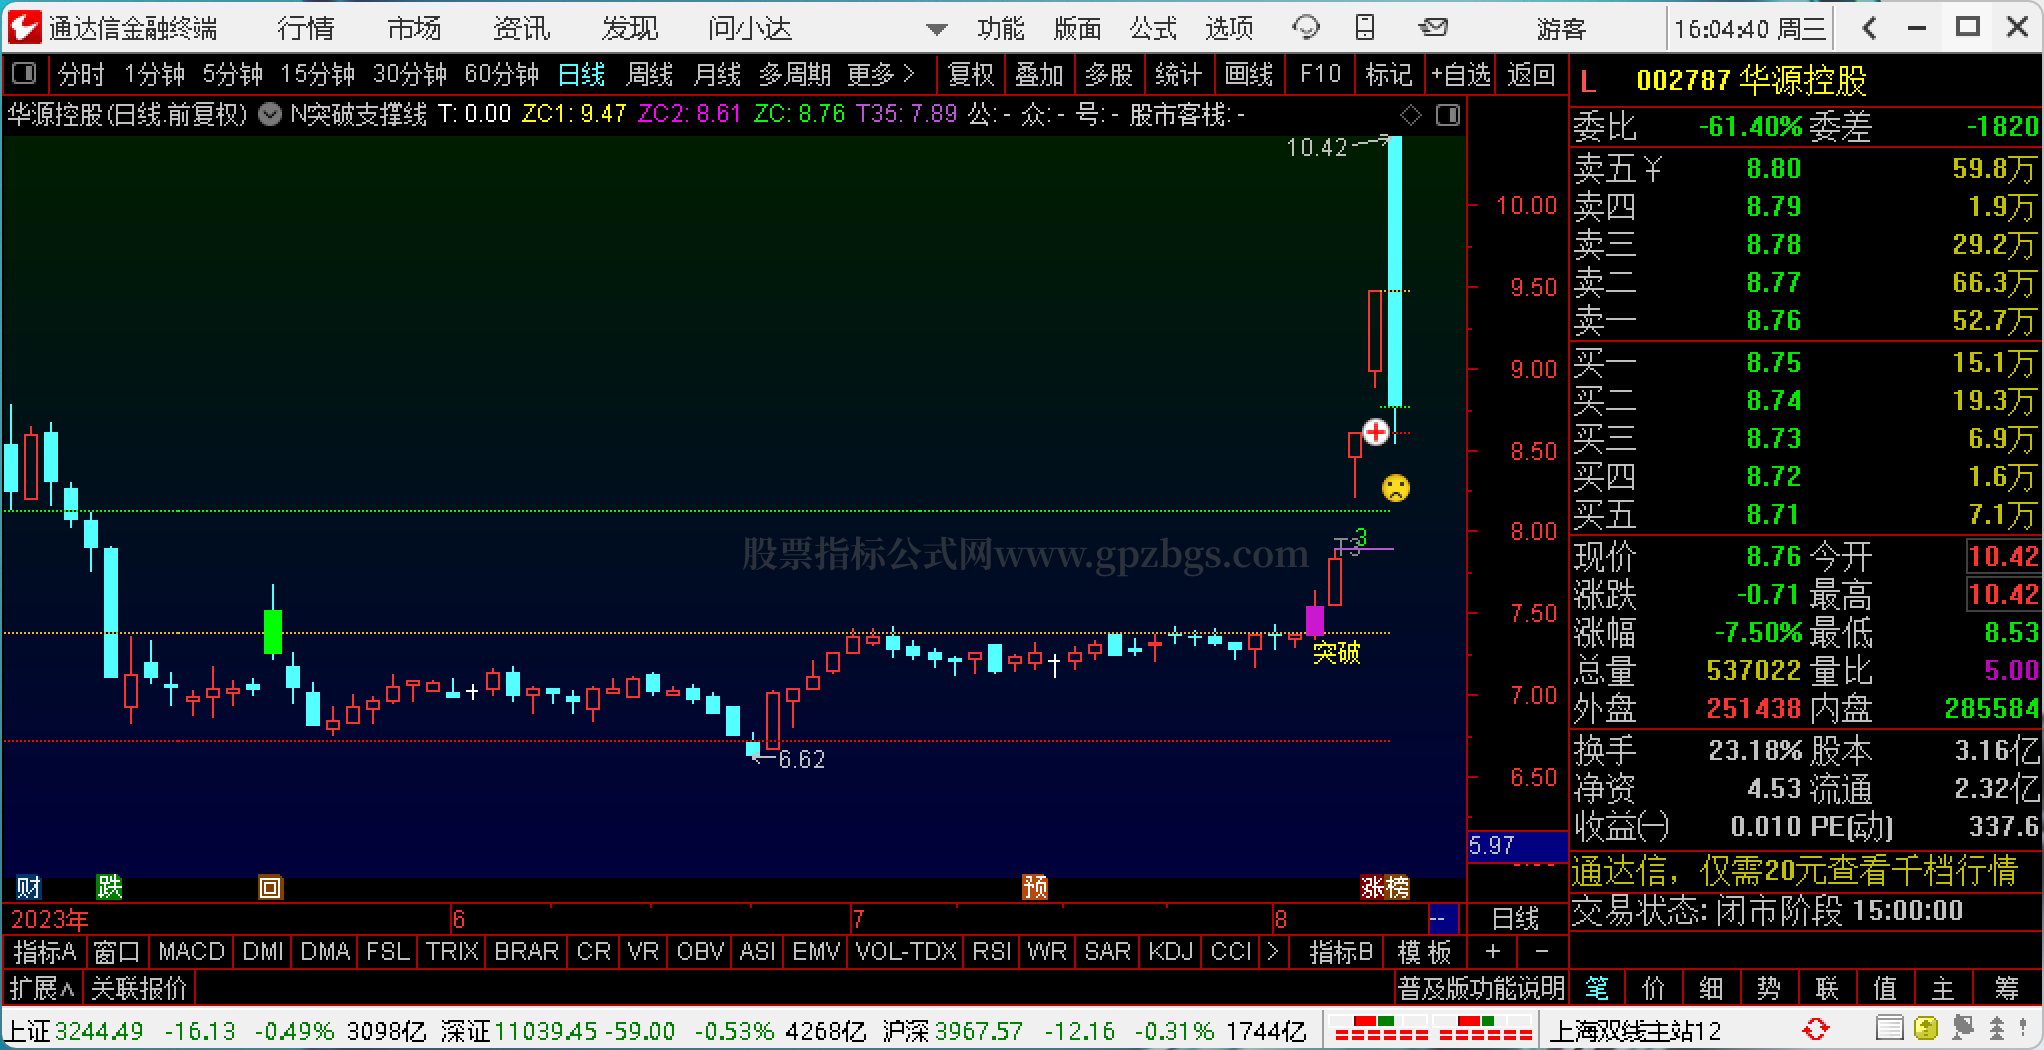Expand more indicators arrow after CCI
The image size is (2044, 1050).
tap(1273, 951)
